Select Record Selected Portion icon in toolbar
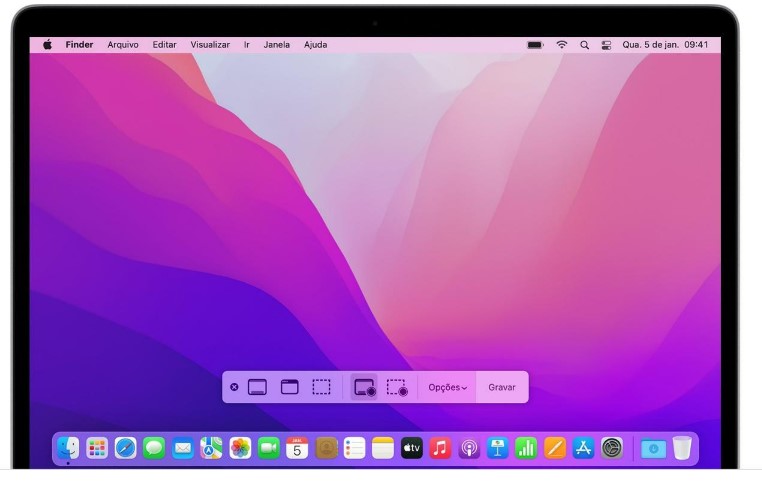This screenshot has height=487, width=762. tap(397, 387)
